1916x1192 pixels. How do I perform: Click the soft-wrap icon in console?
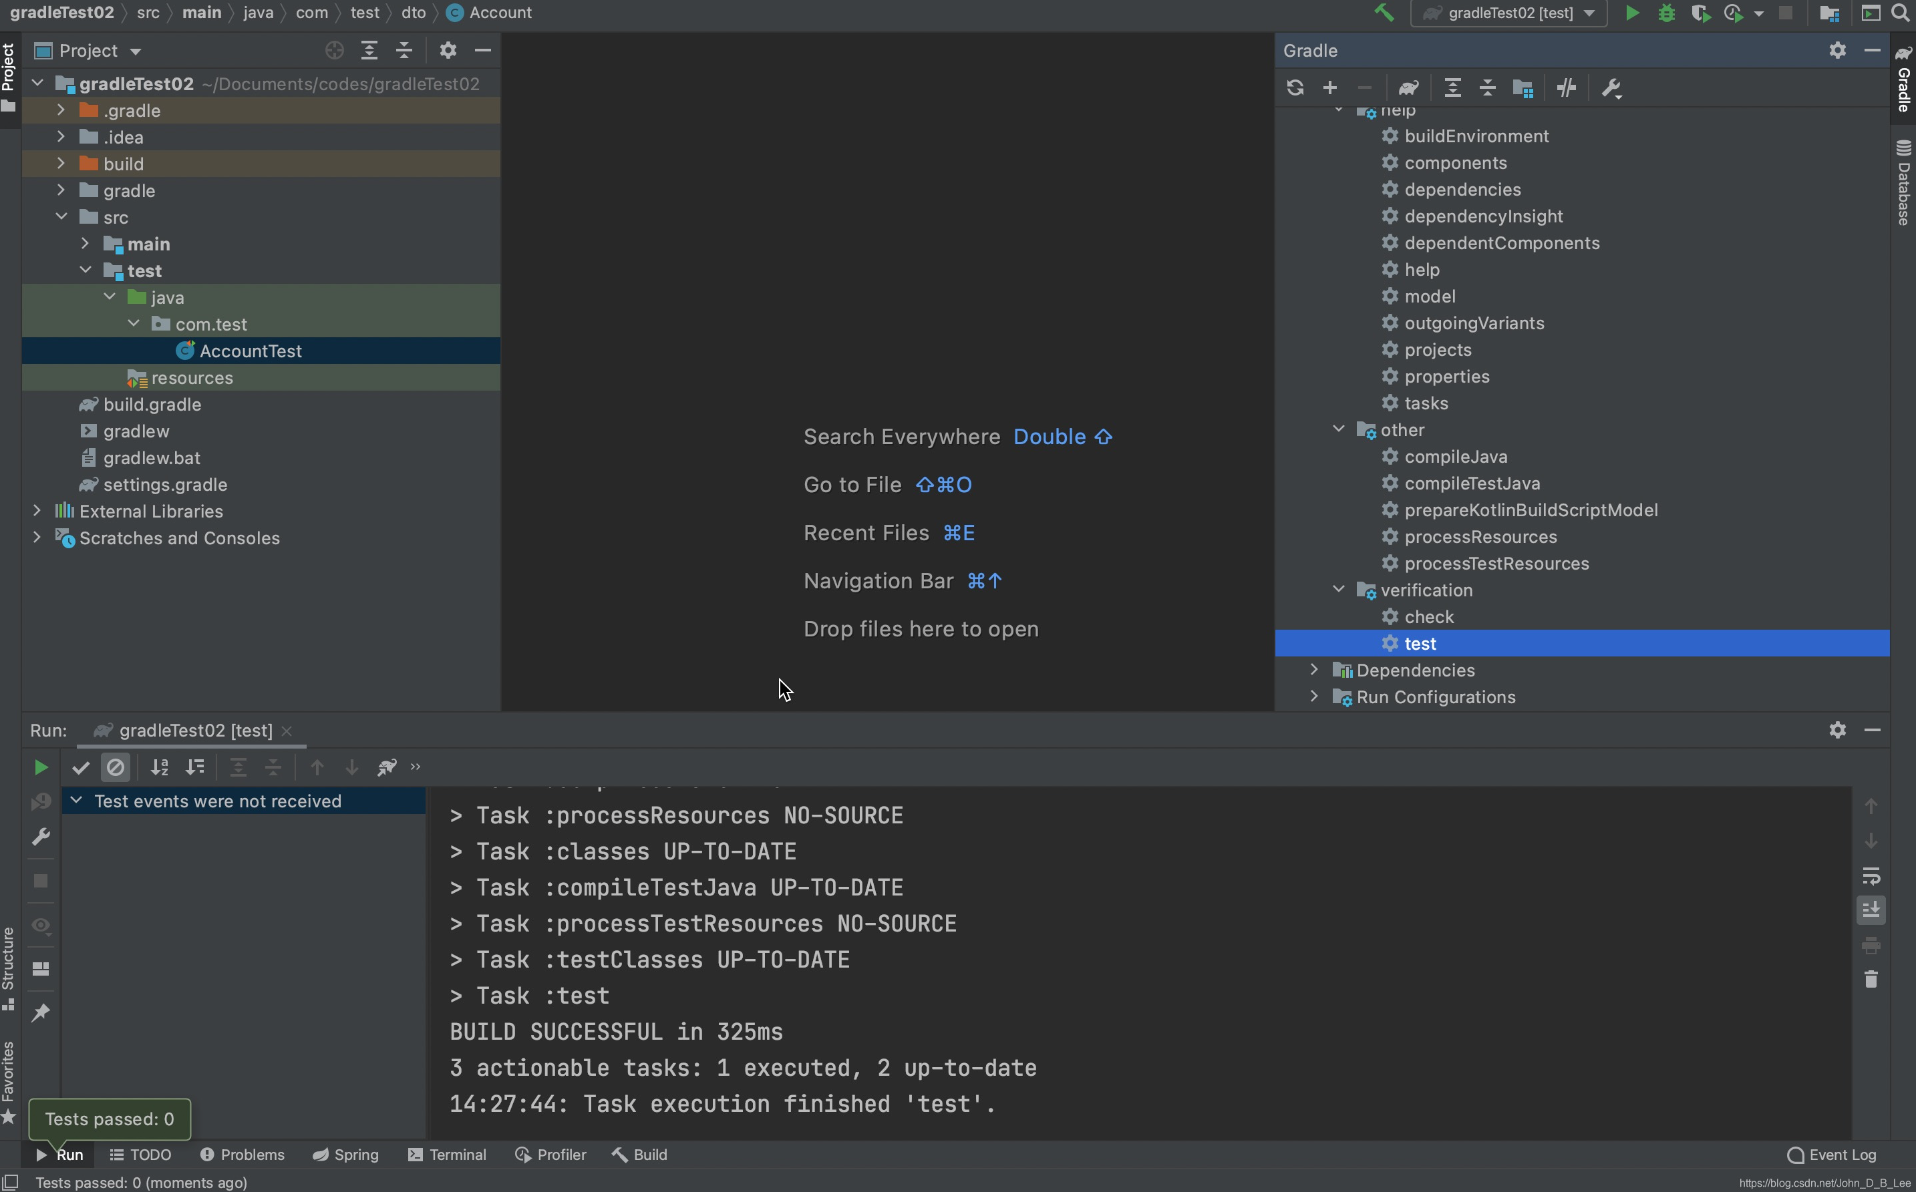pyautogui.click(x=1871, y=876)
